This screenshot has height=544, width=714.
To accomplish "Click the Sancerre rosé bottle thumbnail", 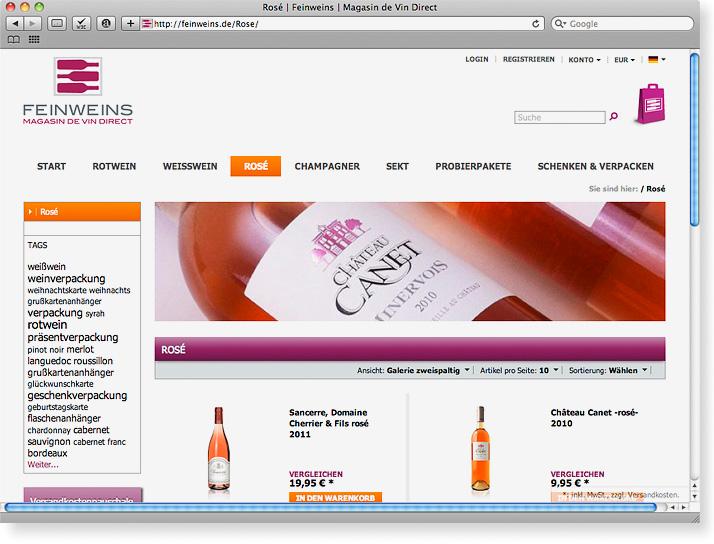I will click(x=219, y=449).
